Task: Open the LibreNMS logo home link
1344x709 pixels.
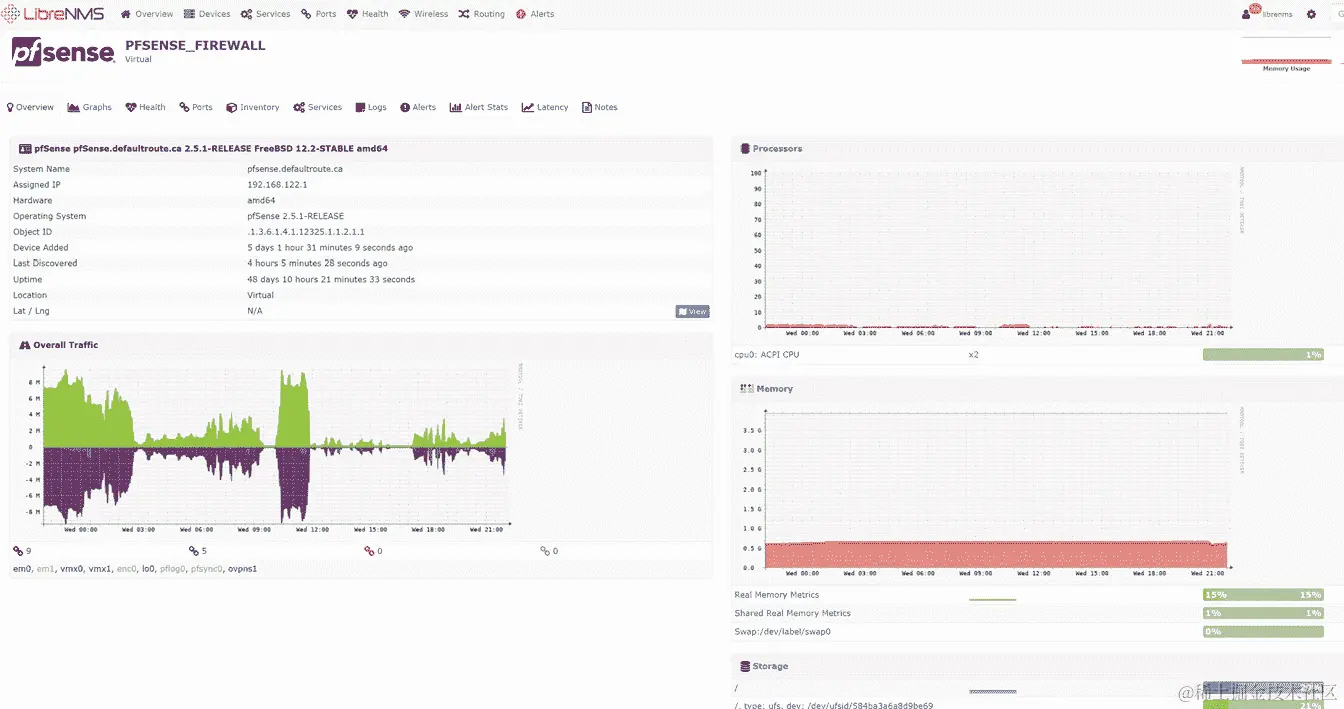Action: coord(54,14)
